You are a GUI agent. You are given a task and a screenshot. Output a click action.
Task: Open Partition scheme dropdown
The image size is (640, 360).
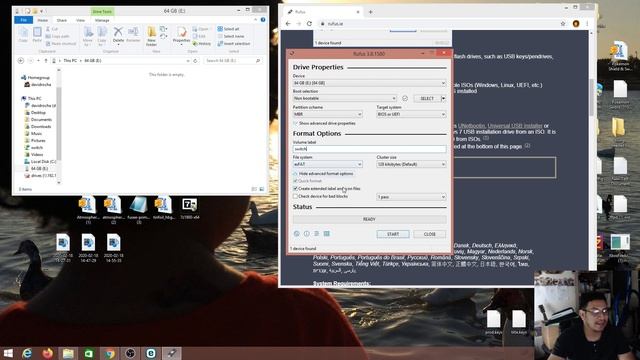point(327,114)
